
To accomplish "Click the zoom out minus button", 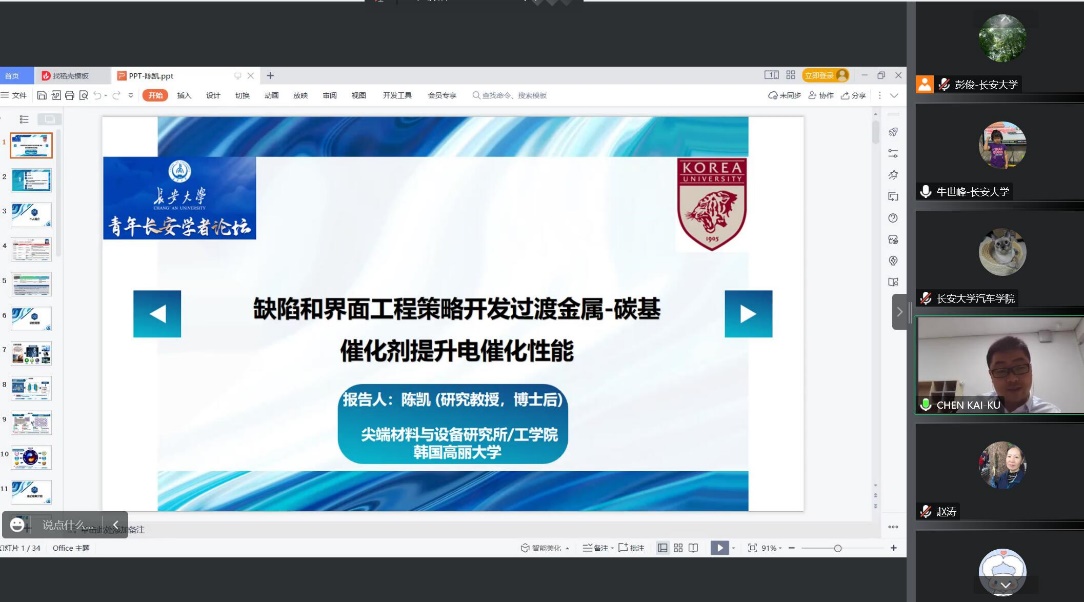I will (x=791, y=548).
